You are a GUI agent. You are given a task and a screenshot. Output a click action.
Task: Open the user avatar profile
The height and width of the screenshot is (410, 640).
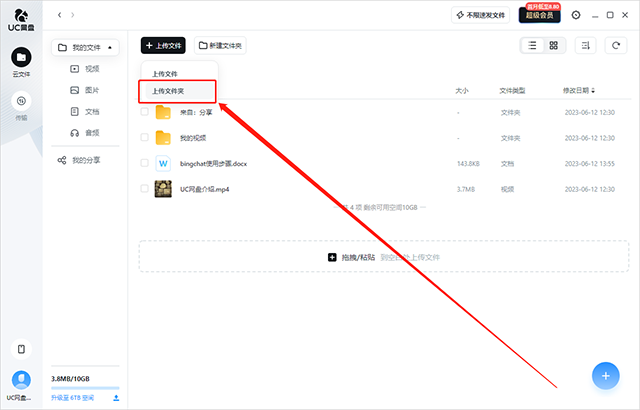[21, 380]
